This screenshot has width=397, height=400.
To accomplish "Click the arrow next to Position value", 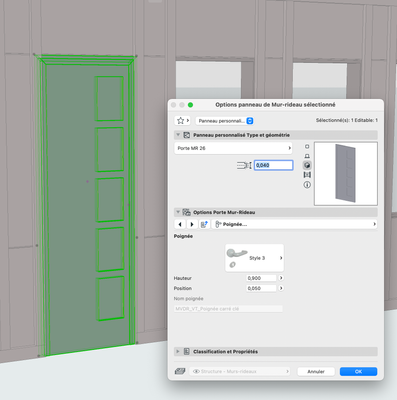I will point(281,288).
